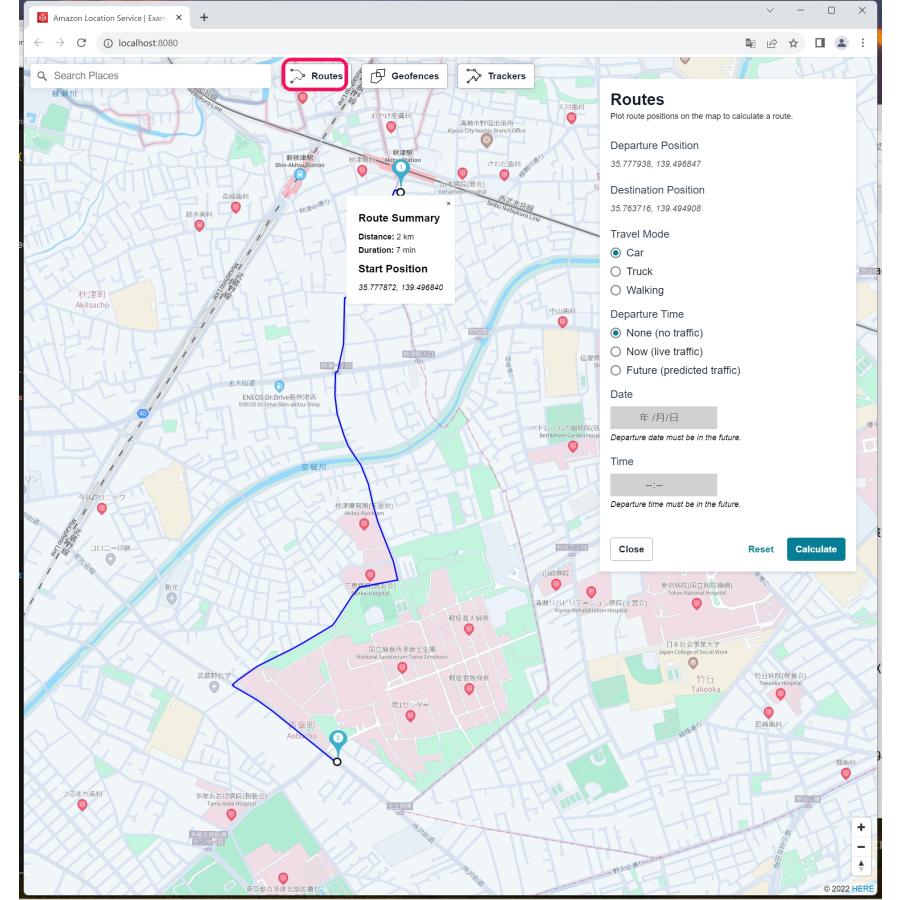
Task: Open the Geofences panel
Action: coord(404,76)
